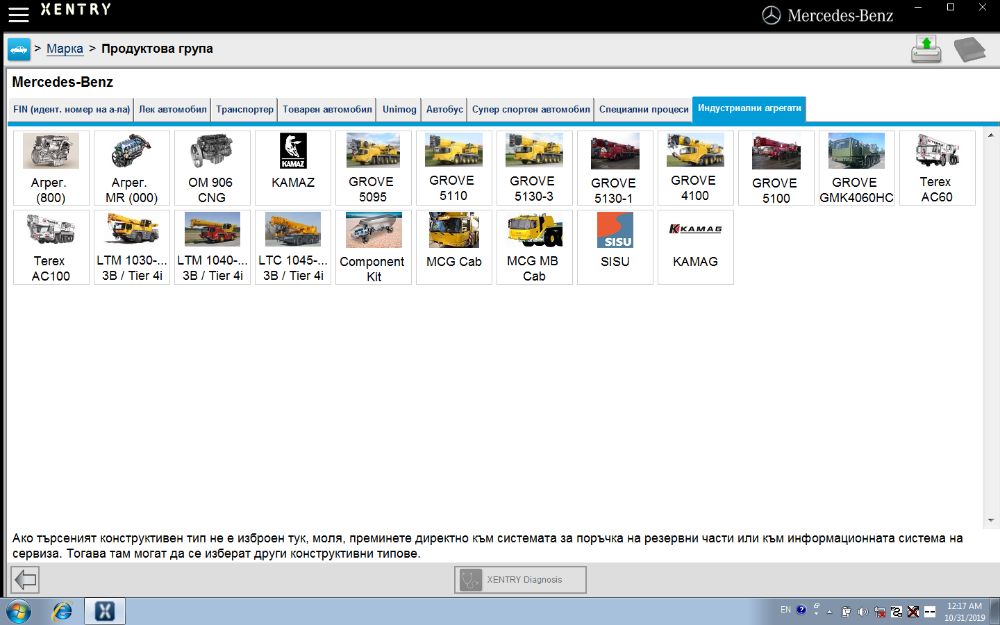Click the EN language indicator in tray
Image resolution: width=1000 pixels, height=625 pixels.
[786, 610]
